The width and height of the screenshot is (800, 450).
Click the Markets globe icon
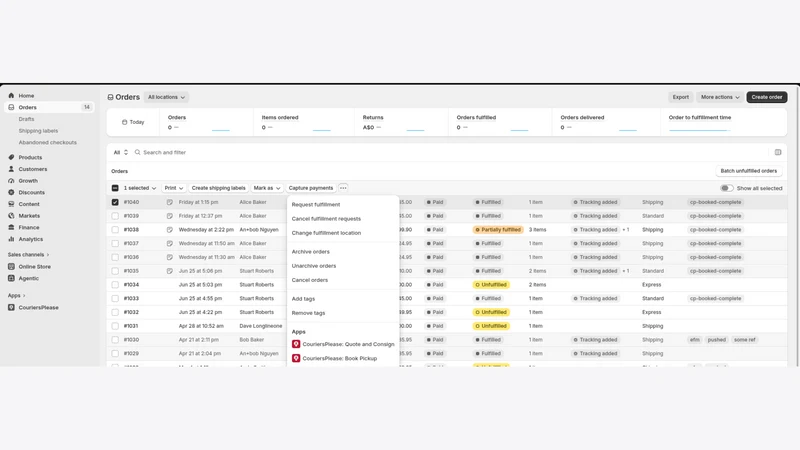tap(11, 216)
